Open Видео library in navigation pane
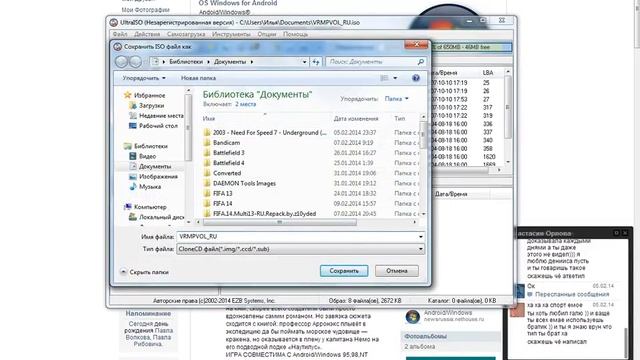640x360 pixels. [x=142, y=156]
